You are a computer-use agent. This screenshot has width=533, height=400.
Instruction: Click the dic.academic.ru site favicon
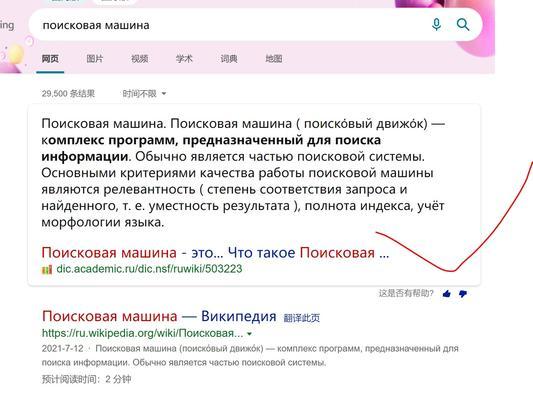[47, 269]
